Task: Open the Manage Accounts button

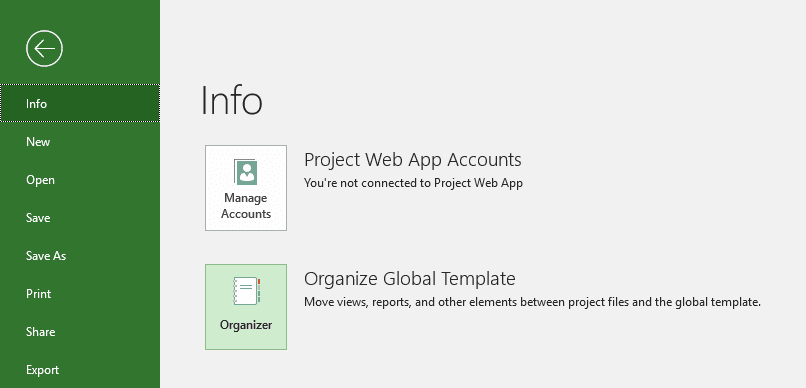Action: [x=246, y=188]
